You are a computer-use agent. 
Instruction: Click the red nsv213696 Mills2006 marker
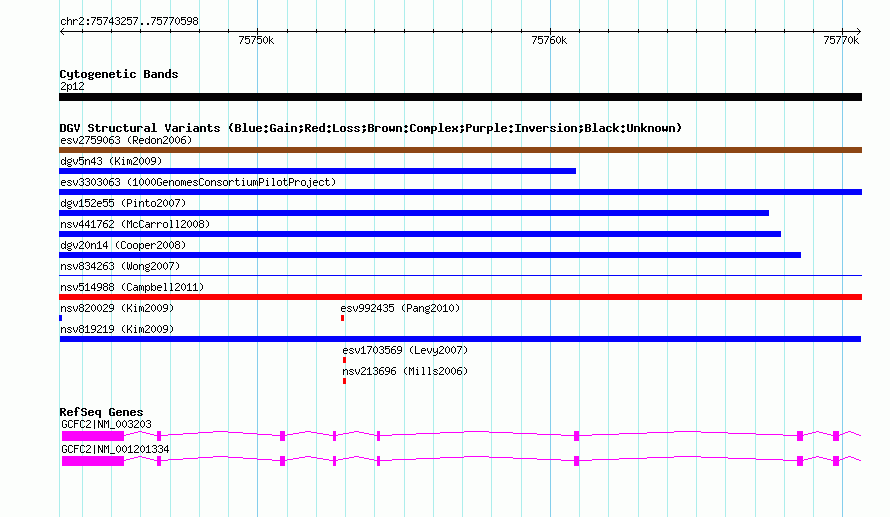click(x=345, y=381)
